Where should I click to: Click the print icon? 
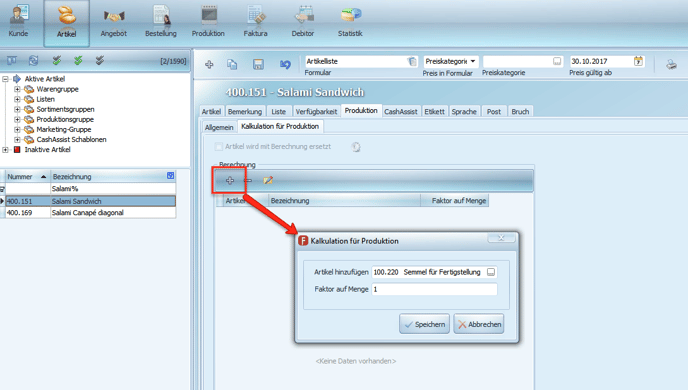(671, 64)
